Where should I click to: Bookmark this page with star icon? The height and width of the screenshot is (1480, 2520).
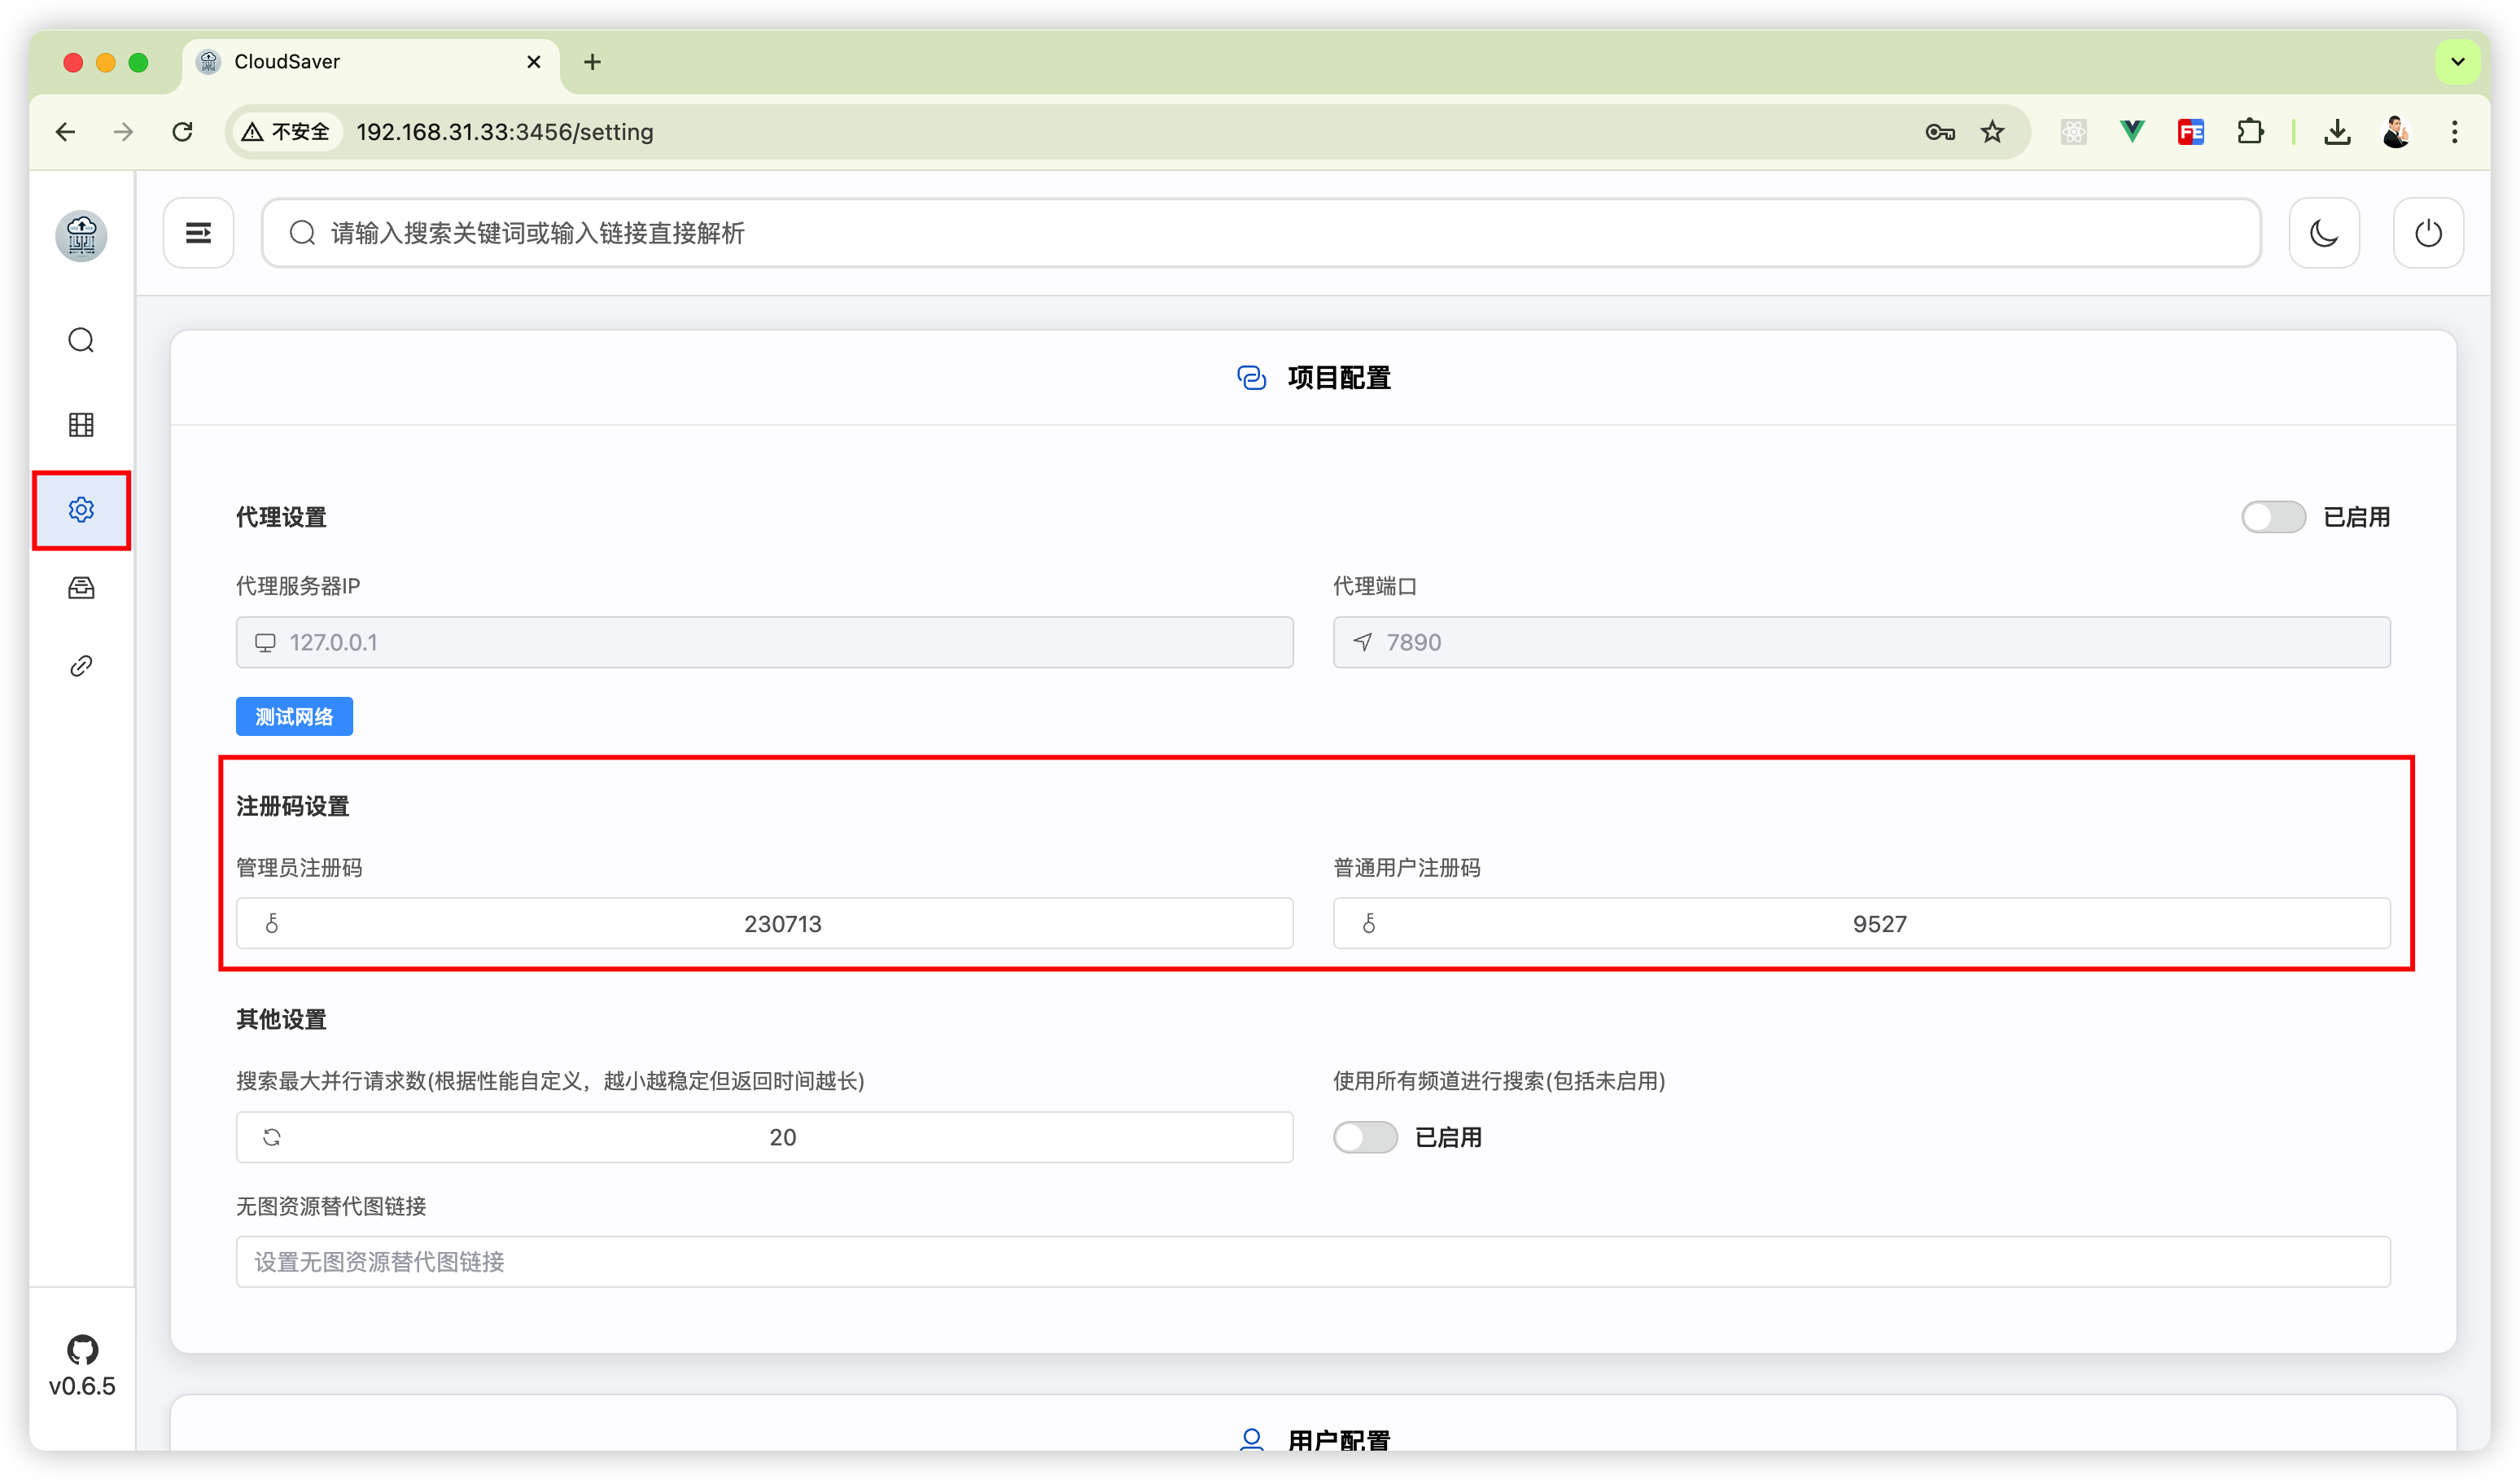pyautogui.click(x=1992, y=132)
